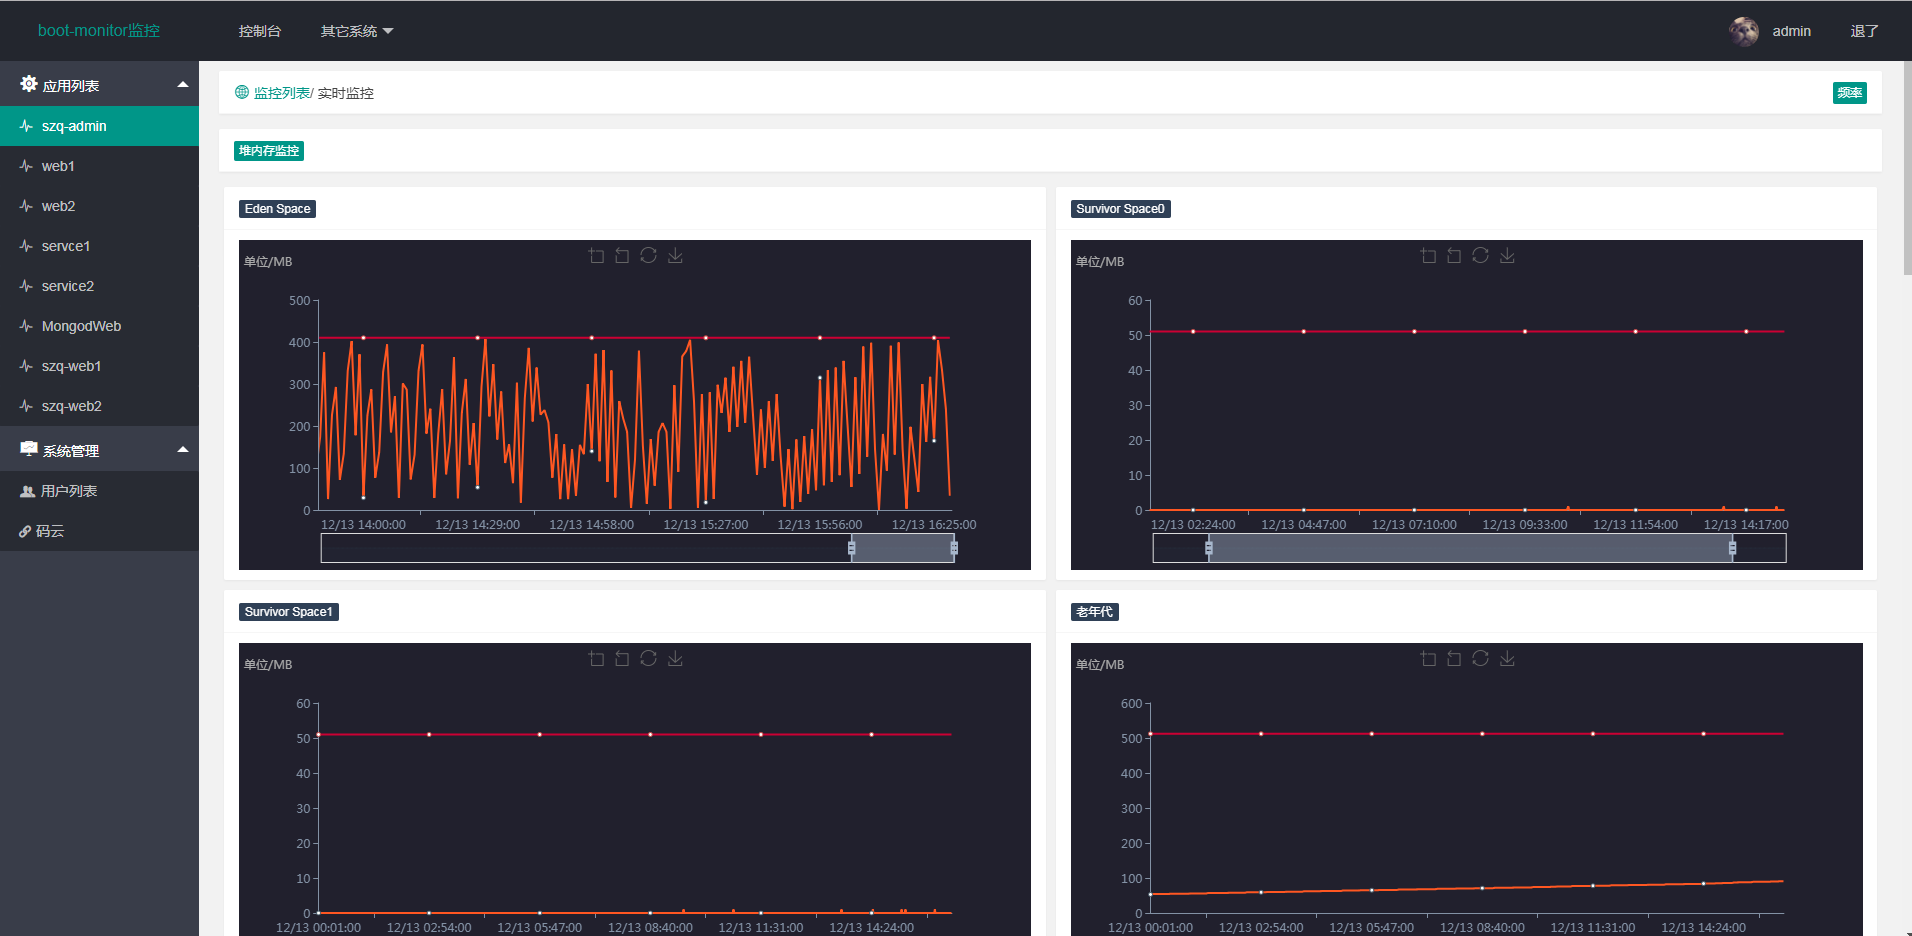Click the 堆内存监控 tag
Image resolution: width=1912 pixels, height=936 pixels.
(269, 151)
